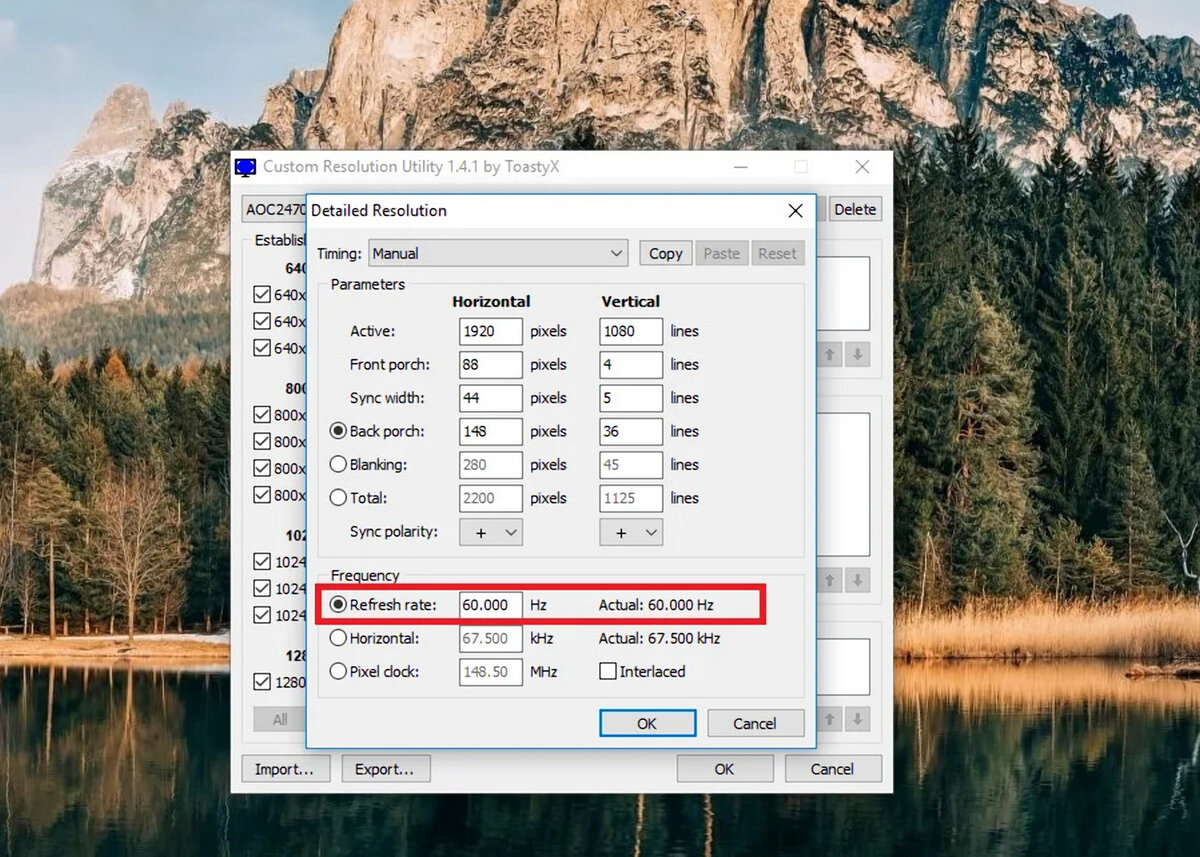The width and height of the screenshot is (1200, 857).
Task: Click the horizontal Active field showing 1920
Action: tap(491, 331)
